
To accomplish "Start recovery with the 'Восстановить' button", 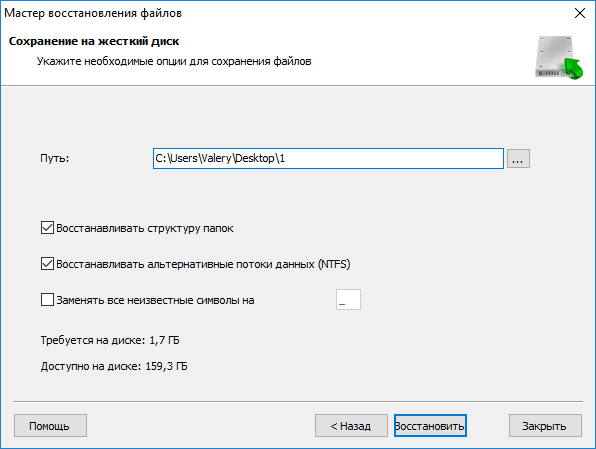I will pos(430,426).
